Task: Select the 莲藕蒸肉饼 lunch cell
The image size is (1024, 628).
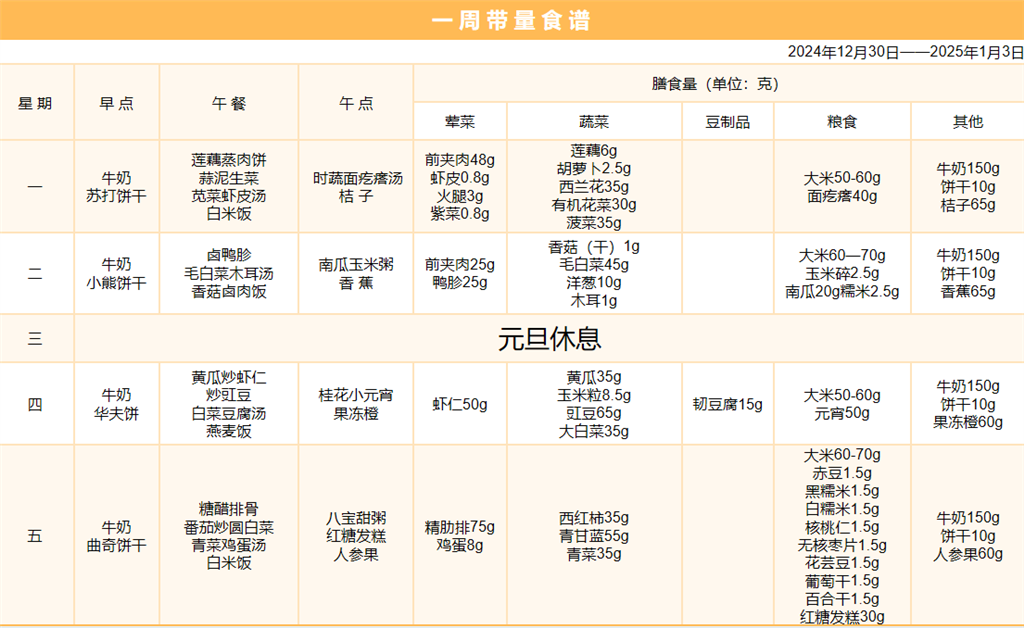Action: click(229, 160)
